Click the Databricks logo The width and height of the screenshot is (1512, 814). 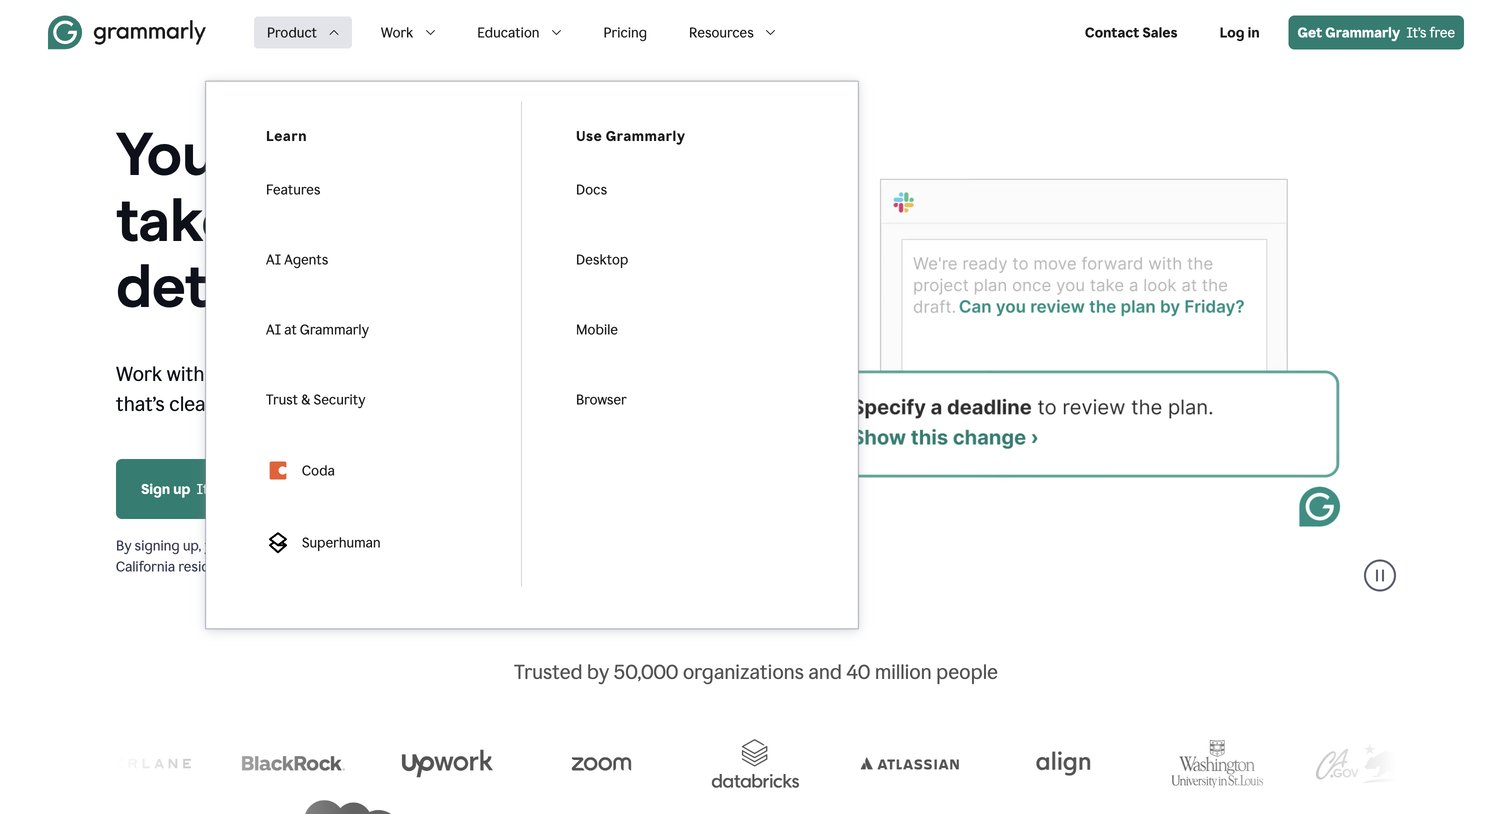[x=755, y=765]
